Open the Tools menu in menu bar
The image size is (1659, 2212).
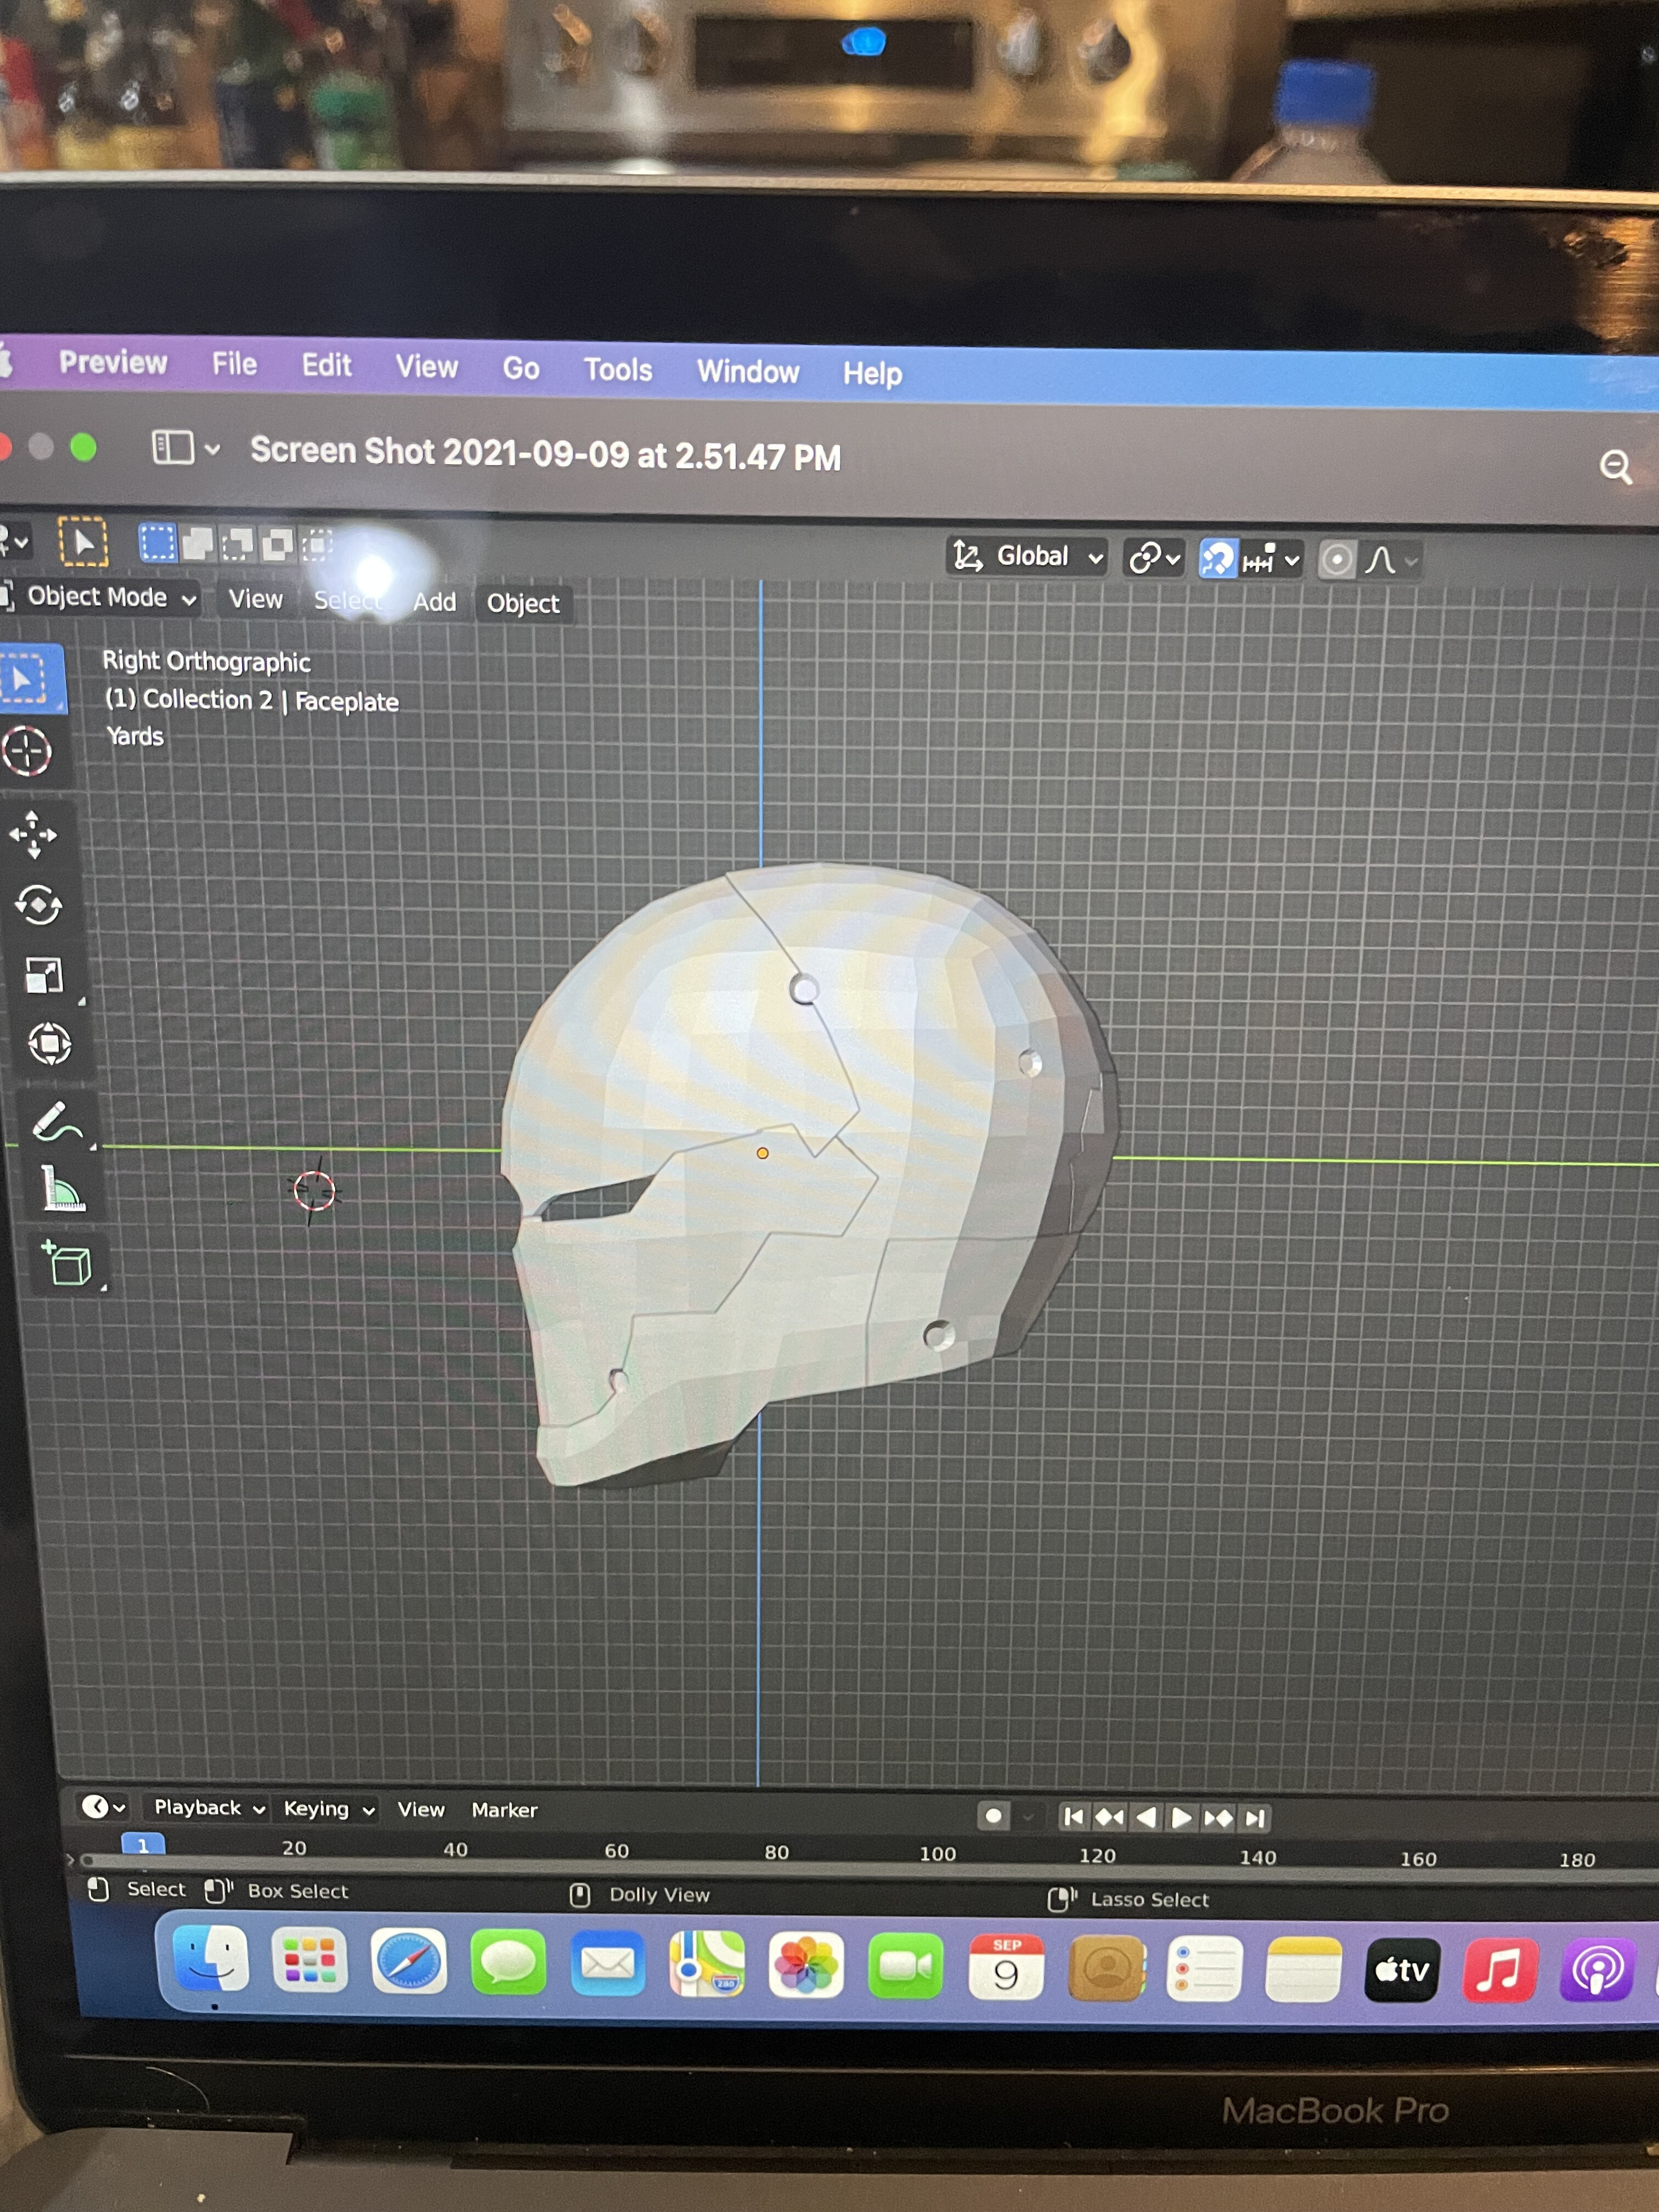tap(618, 370)
